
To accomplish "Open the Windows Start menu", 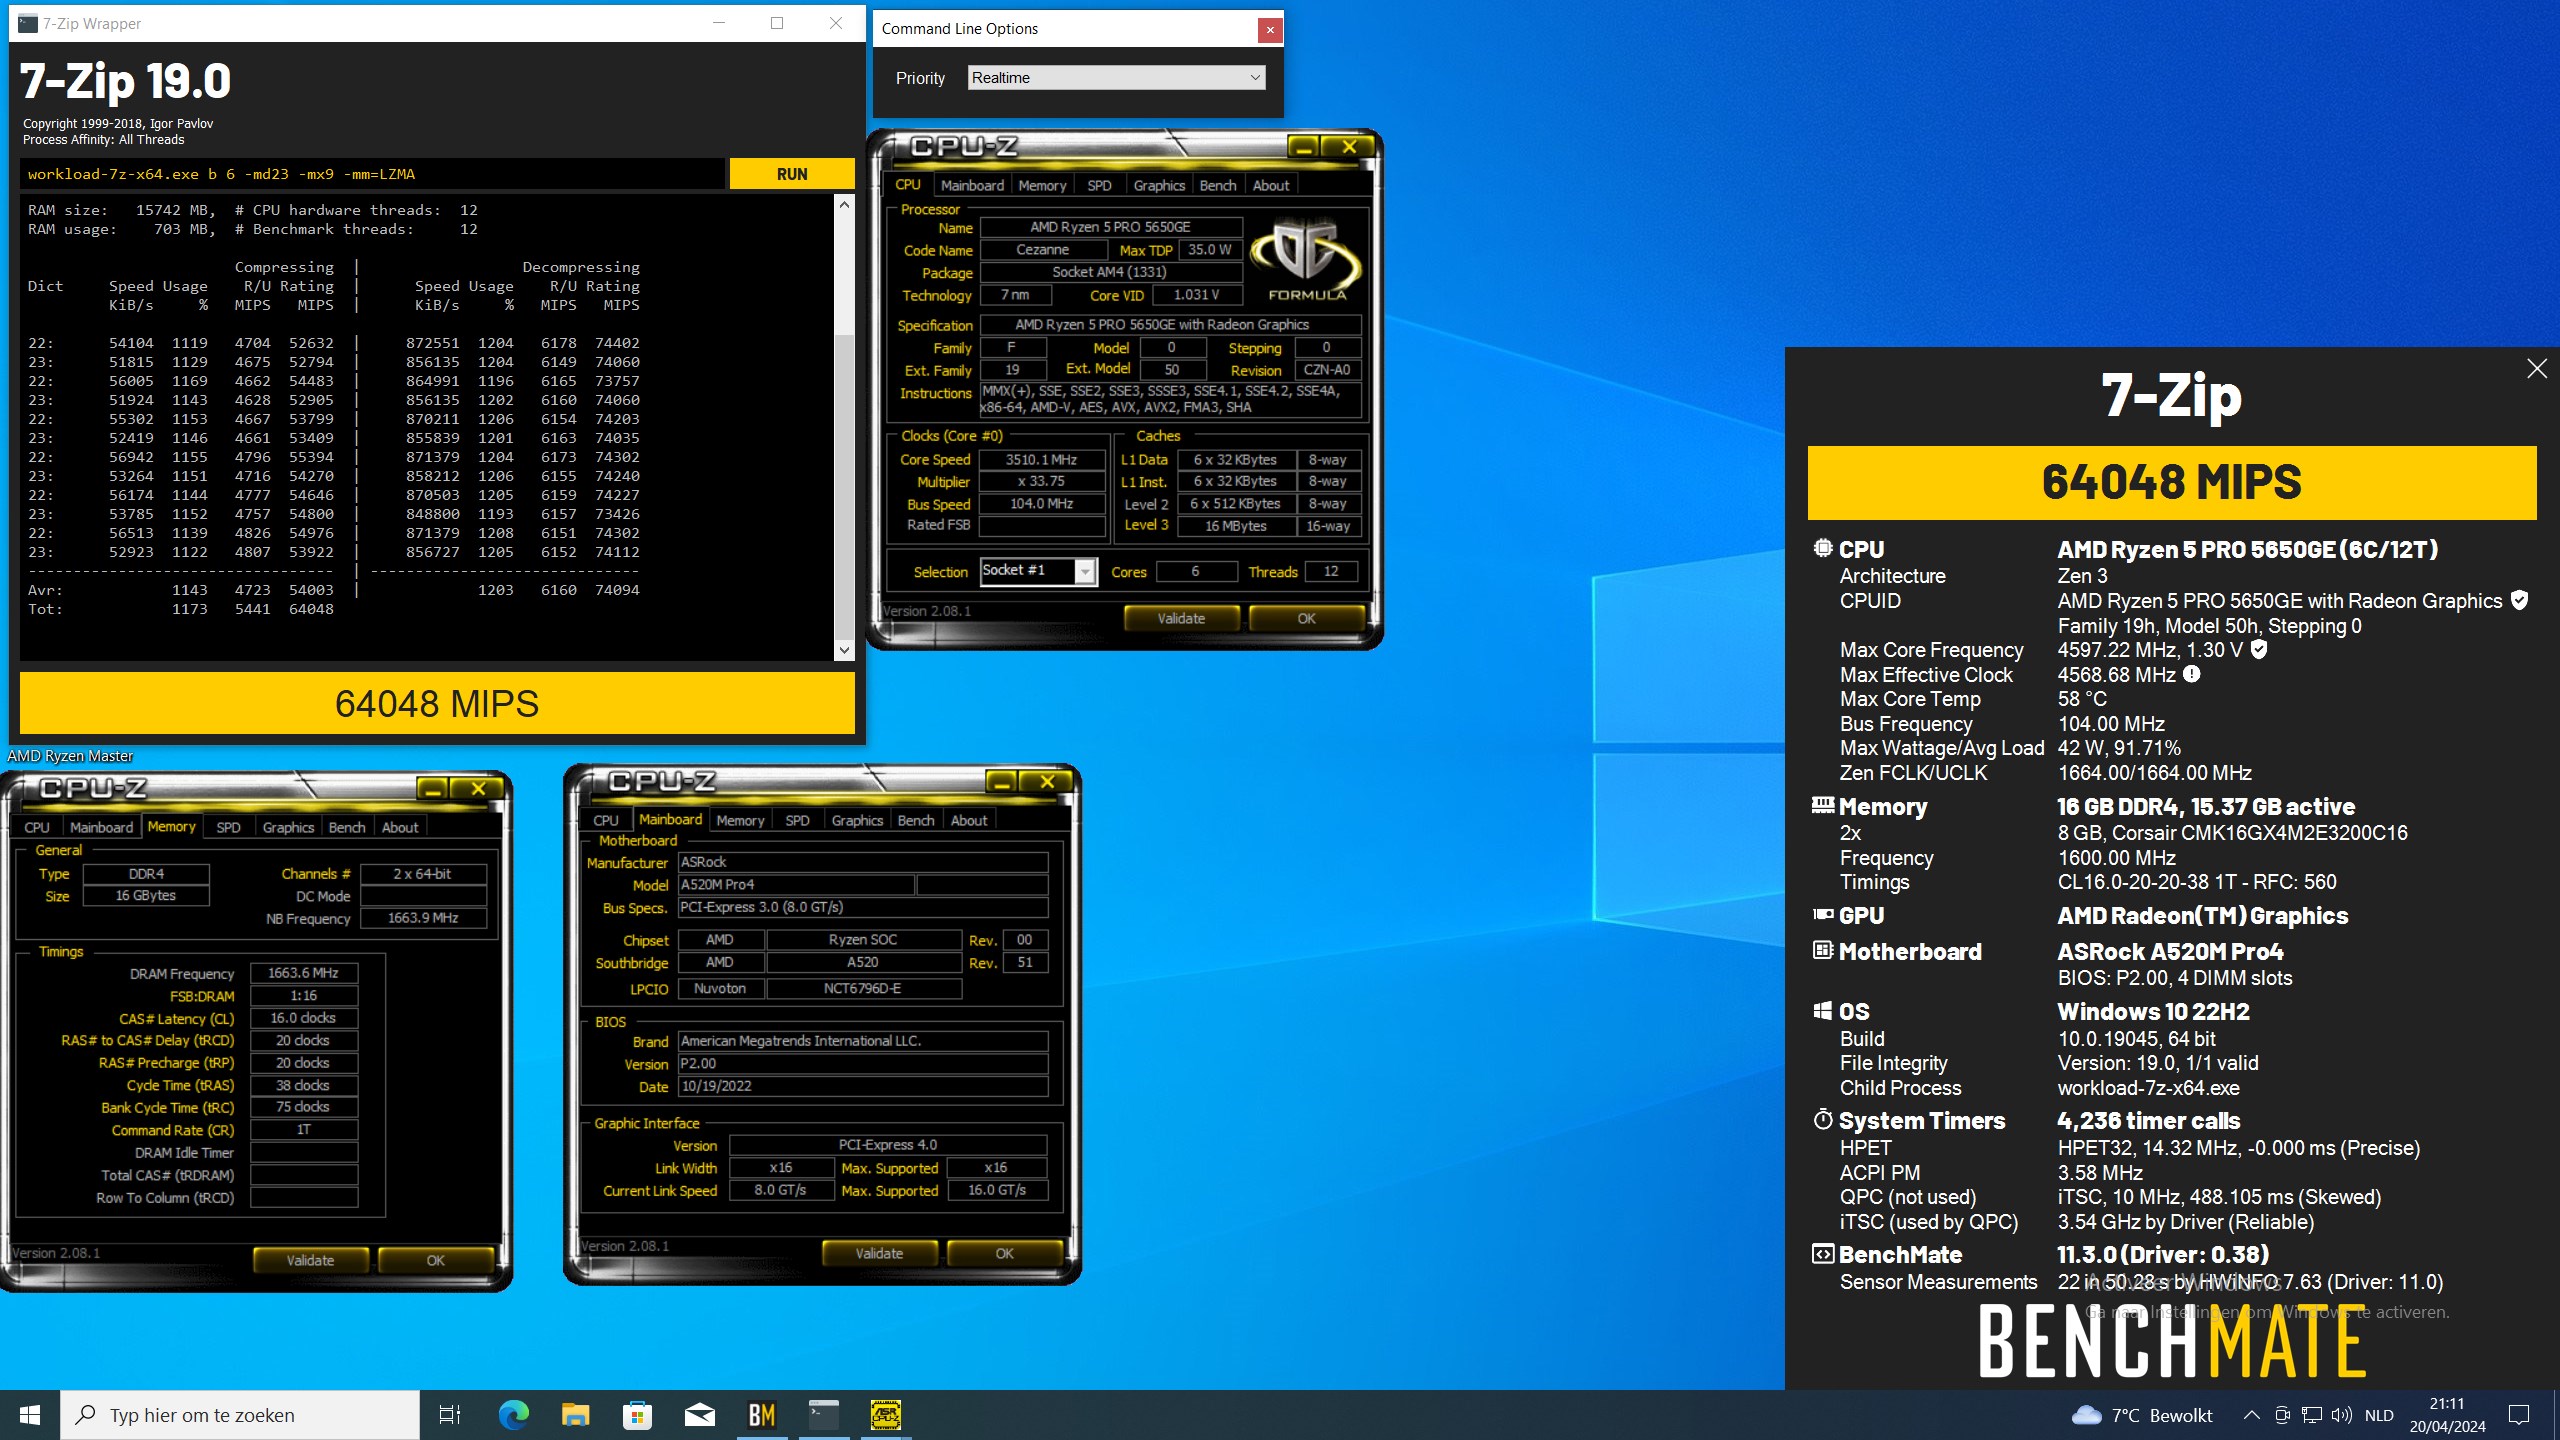I will click(x=30, y=1415).
